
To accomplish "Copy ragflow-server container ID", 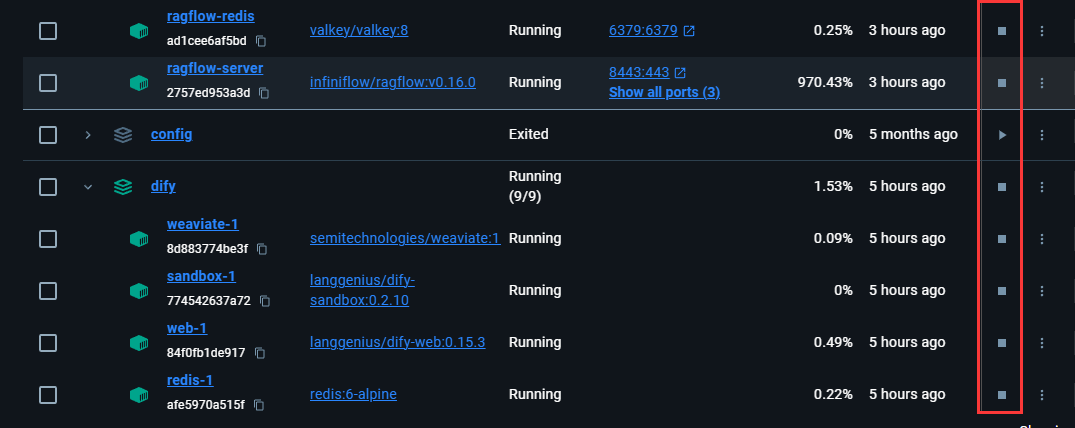I will tap(264, 93).
